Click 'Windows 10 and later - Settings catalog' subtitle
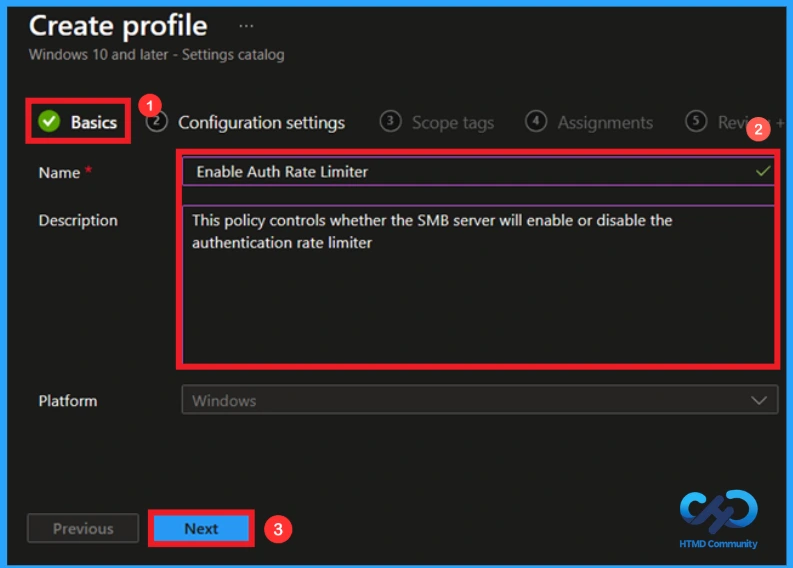Screen dimensions: 793x568 (x=156, y=54)
